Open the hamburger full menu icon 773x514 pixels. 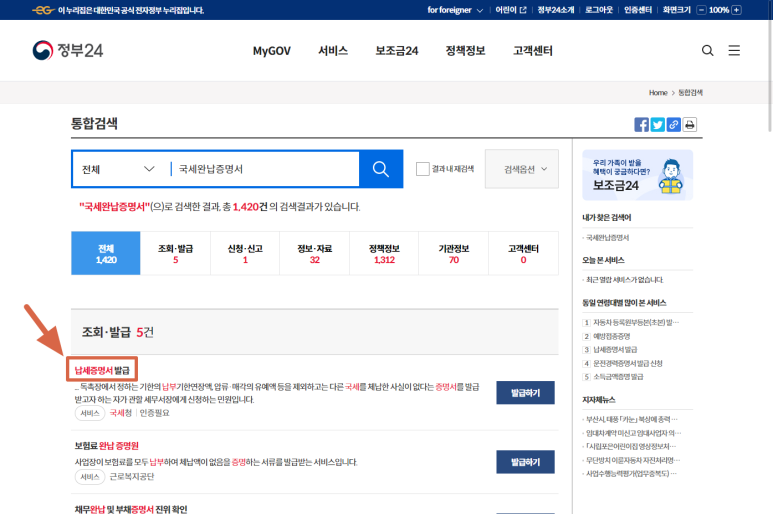tap(734, 50)
